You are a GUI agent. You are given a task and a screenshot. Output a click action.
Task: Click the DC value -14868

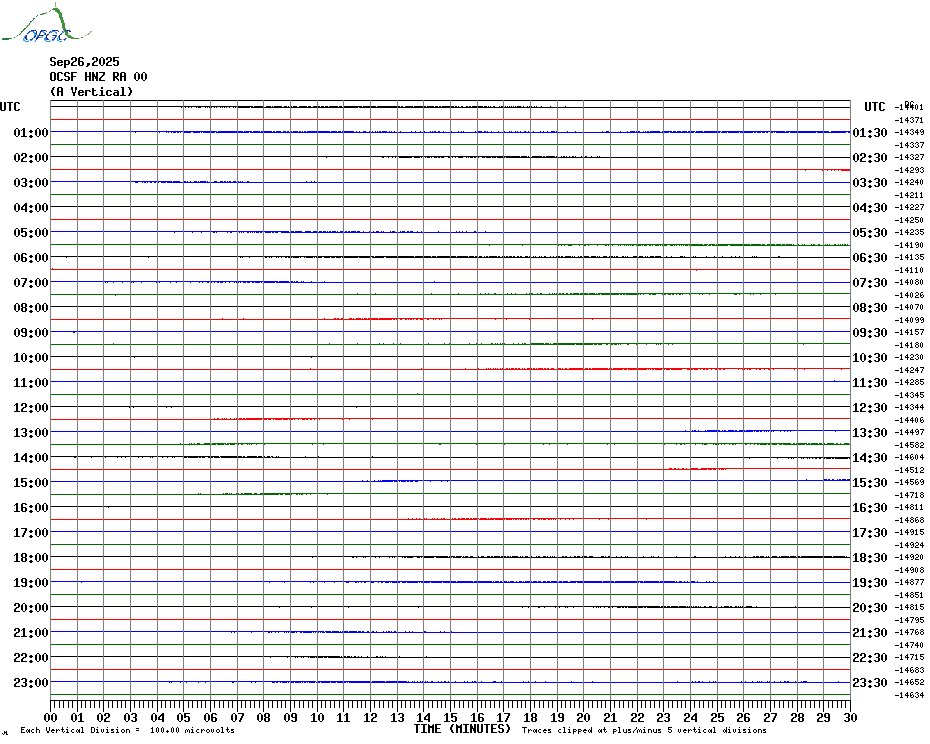pyautogui.click(x=909, y=520)
